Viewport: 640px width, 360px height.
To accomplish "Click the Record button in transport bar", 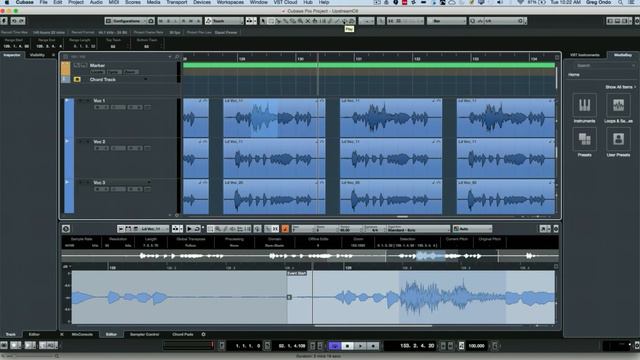I will click(x=373, y=346).
